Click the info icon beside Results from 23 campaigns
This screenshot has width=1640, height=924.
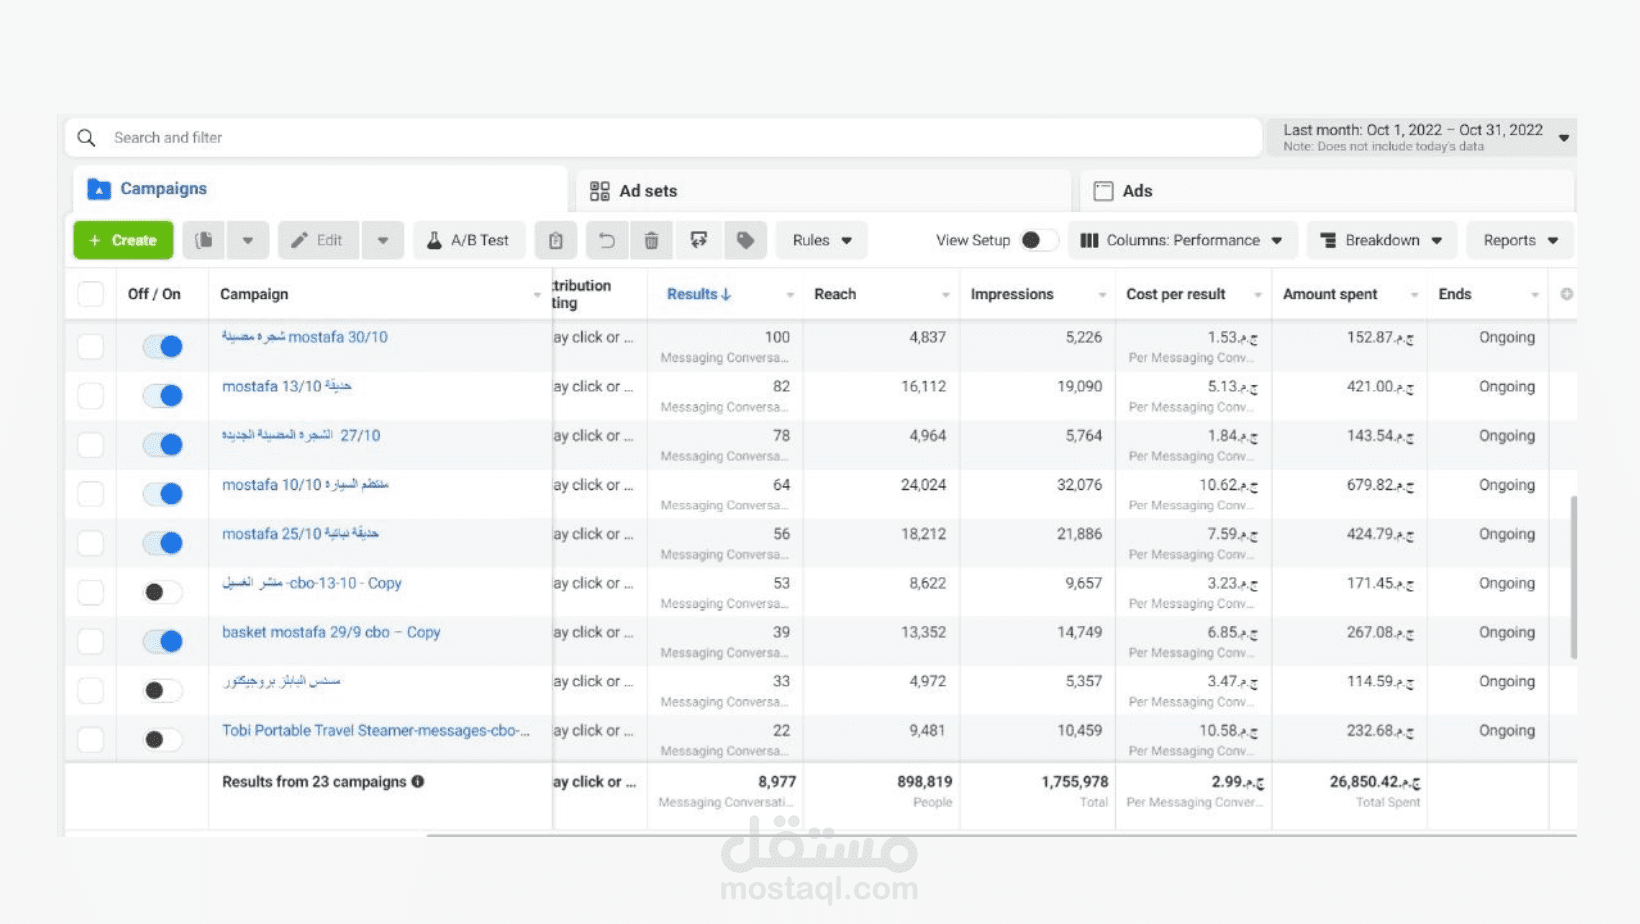coord(418,781)
